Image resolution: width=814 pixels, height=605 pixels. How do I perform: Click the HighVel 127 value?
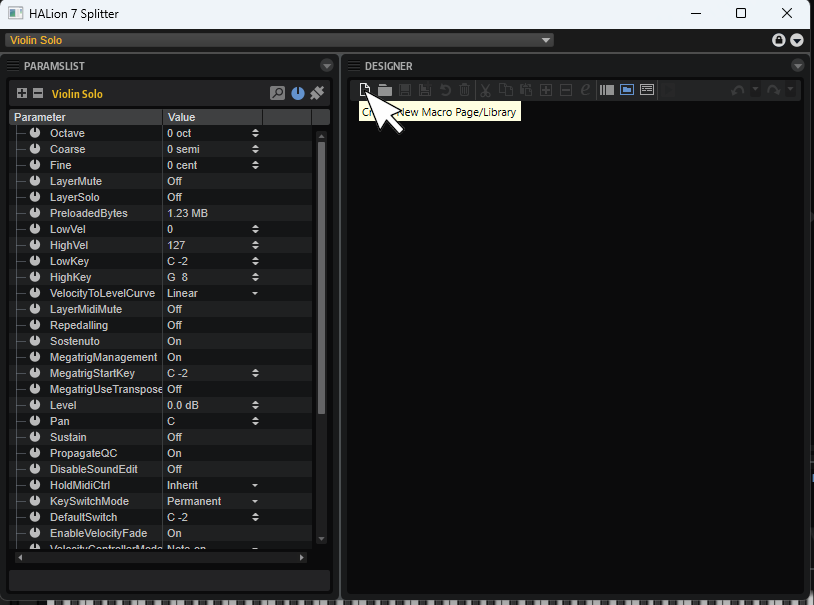coord(176,245)
